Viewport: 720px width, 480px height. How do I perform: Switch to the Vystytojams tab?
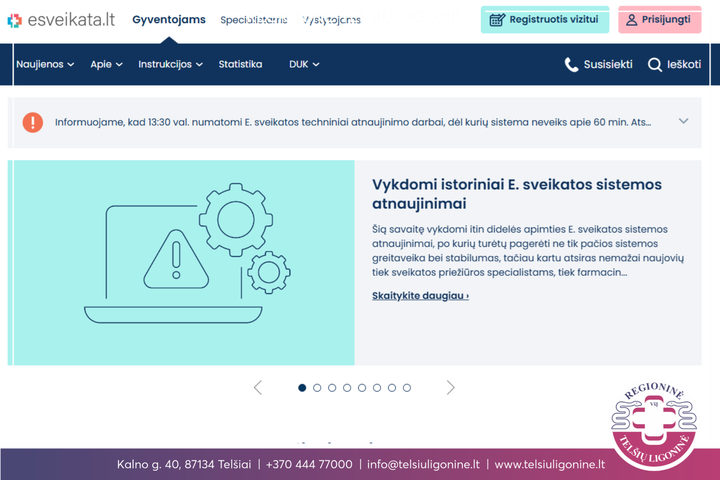coord(331,20)
